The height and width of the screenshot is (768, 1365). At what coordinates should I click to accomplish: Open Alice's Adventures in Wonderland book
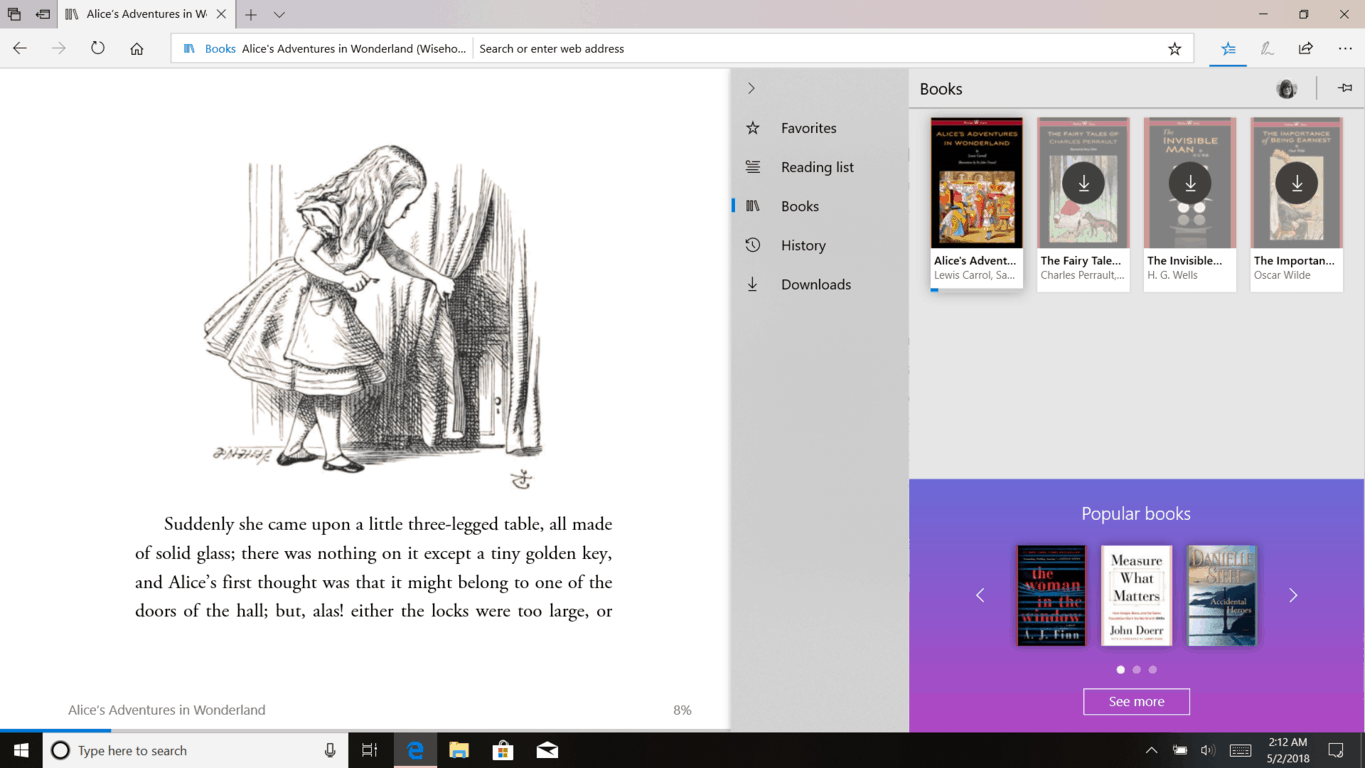point(977,204)
